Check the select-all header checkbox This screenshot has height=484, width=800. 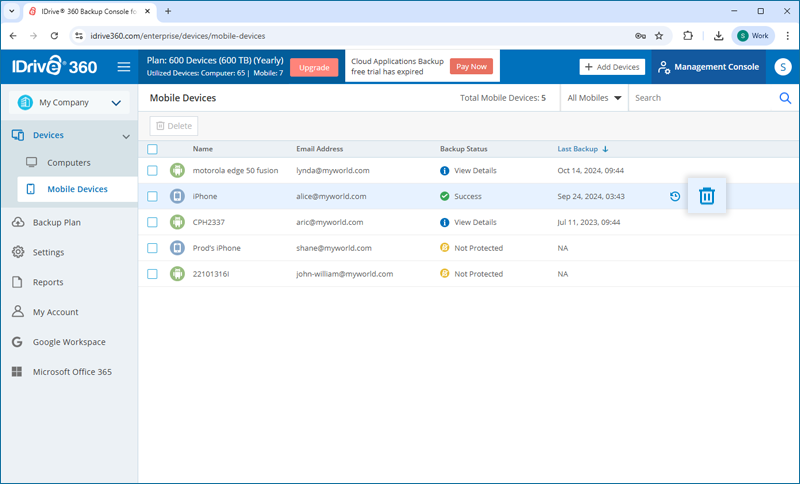click(x=152, y=149)
